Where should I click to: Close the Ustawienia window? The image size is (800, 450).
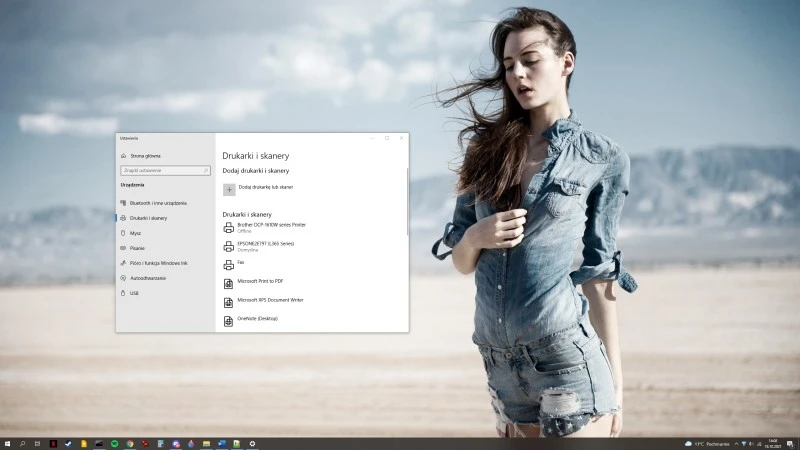pyautogui.click(x=402, y=138)
